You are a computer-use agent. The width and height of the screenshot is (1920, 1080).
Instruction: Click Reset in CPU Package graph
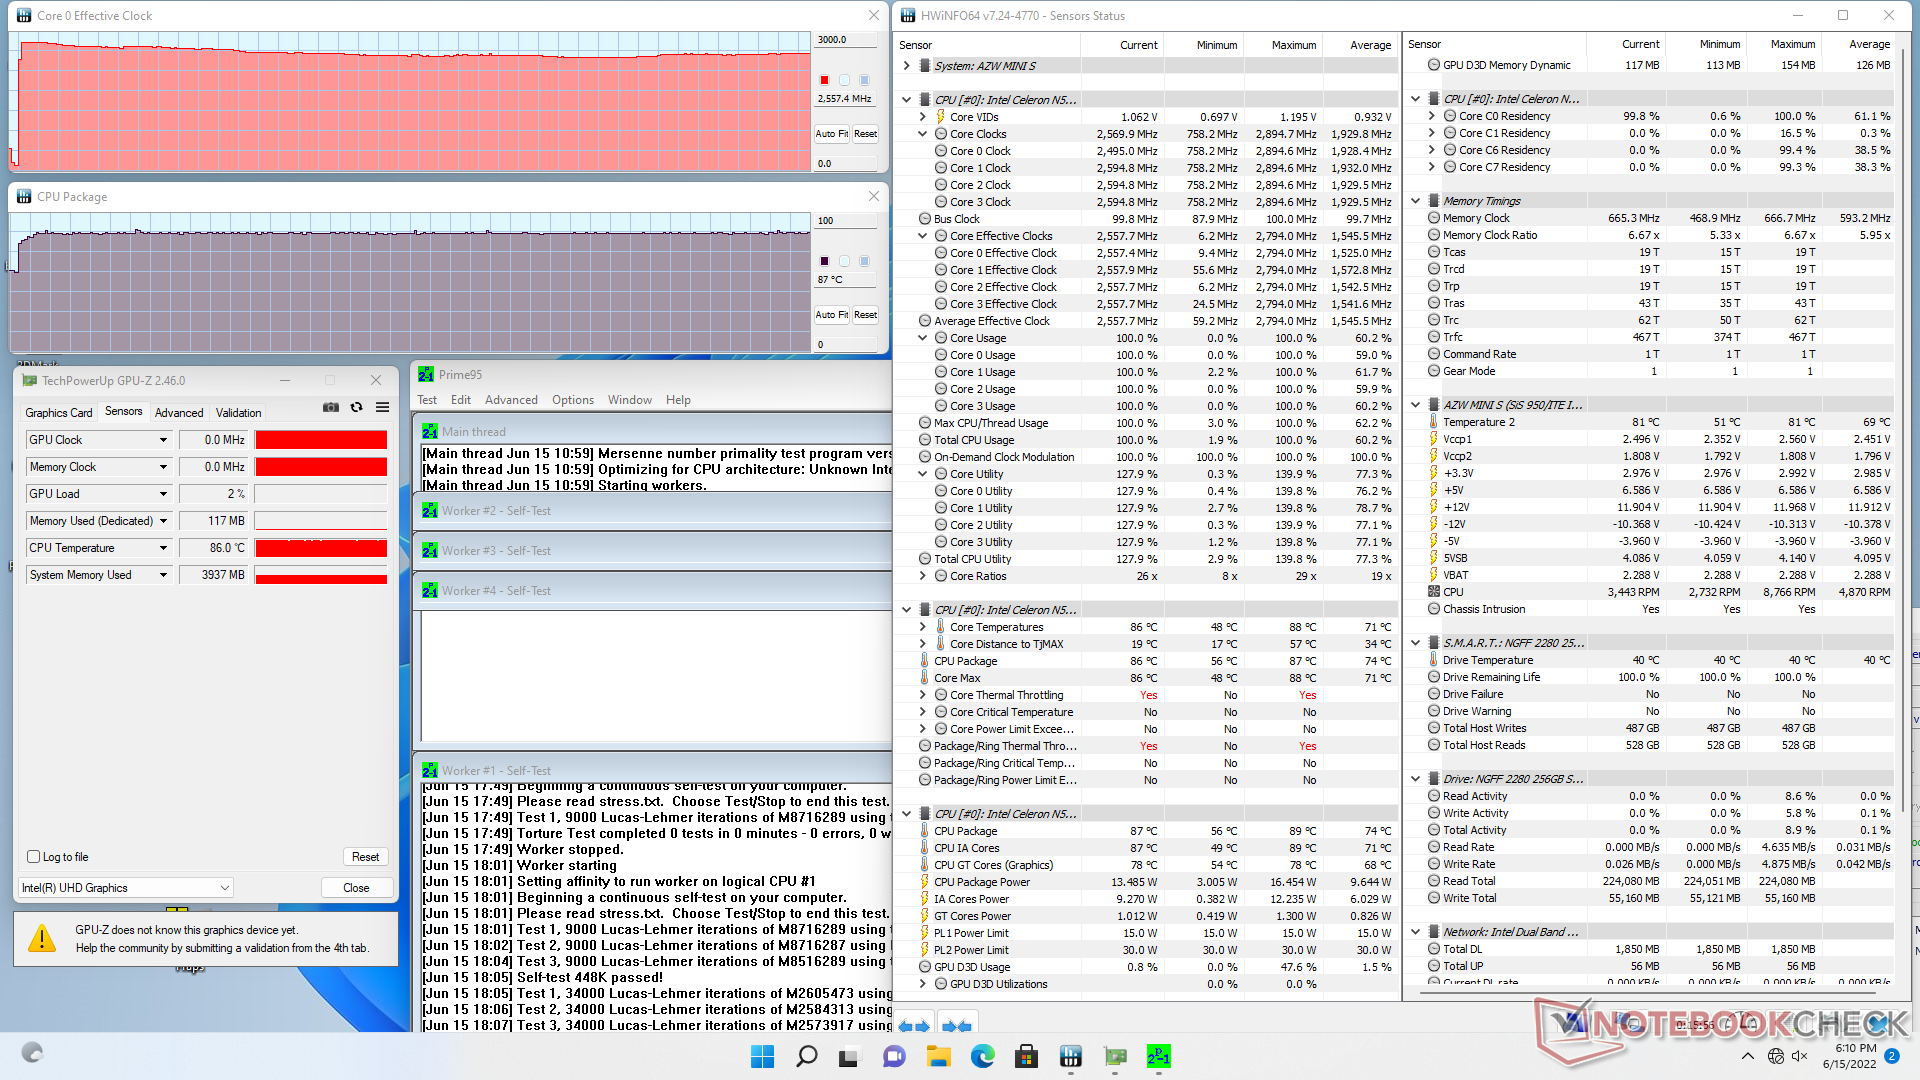click(x=865, y=314)
